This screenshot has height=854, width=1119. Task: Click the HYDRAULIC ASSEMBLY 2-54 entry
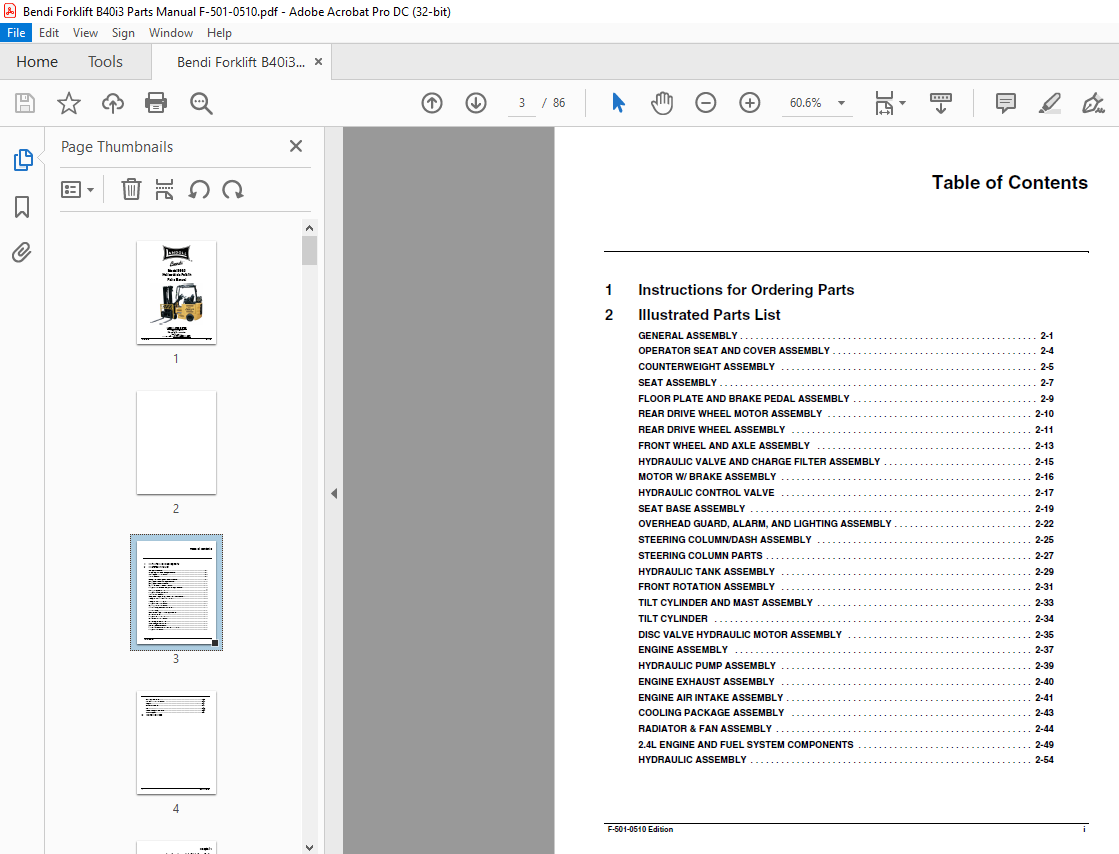[846, 760]
